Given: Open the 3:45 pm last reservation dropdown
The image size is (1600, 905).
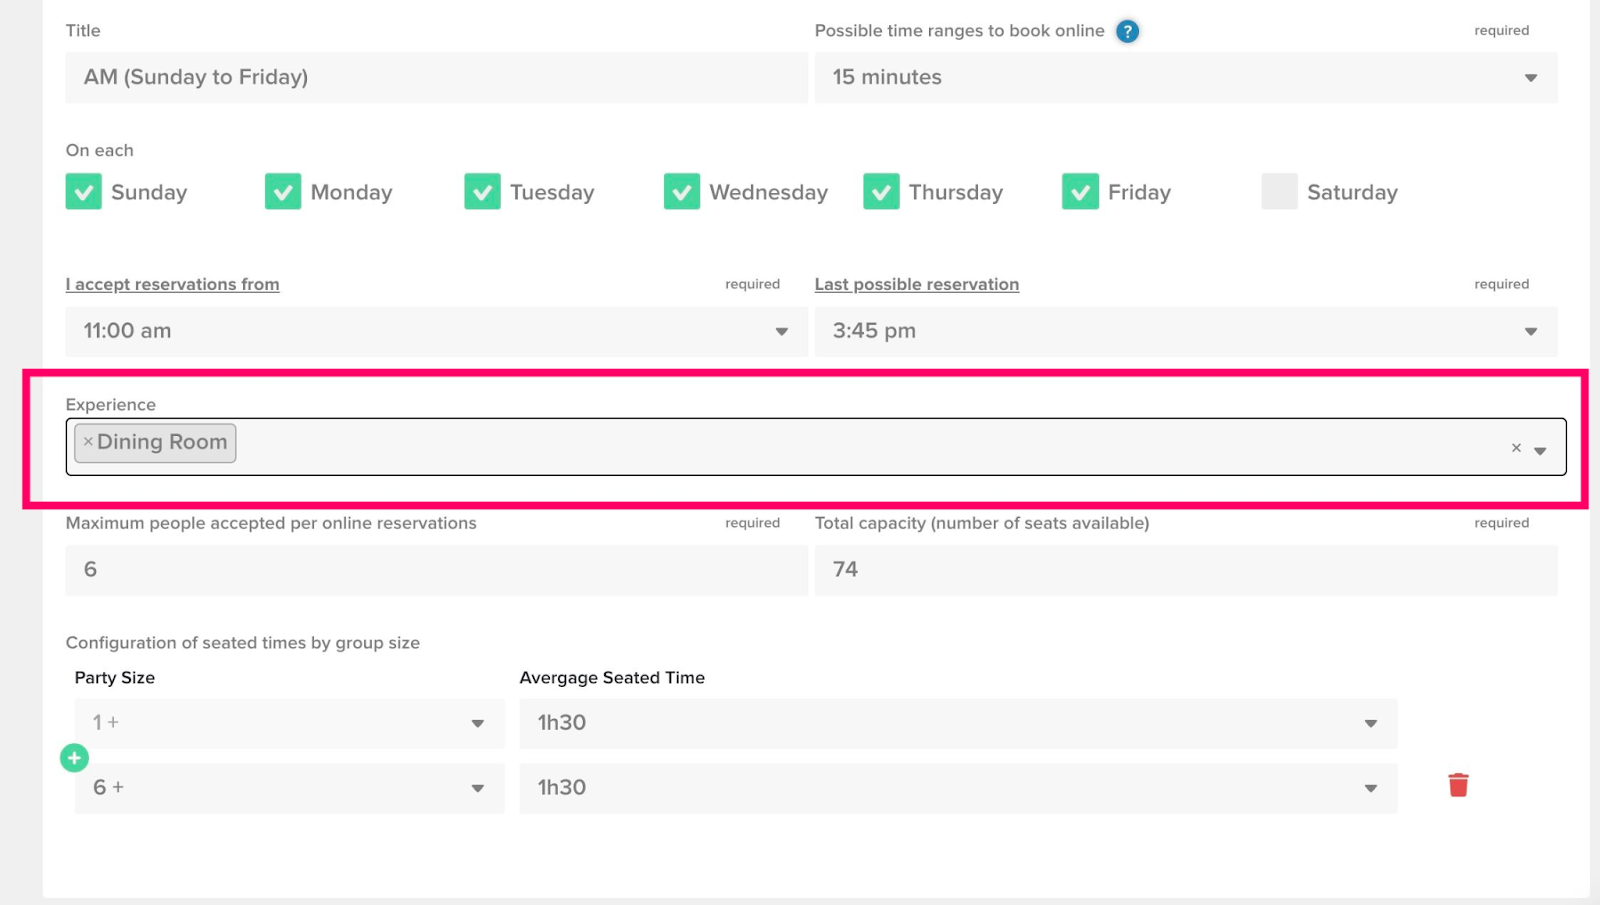Looking at the screenshot, I should pyautogui.click(x=1185, y=331).
